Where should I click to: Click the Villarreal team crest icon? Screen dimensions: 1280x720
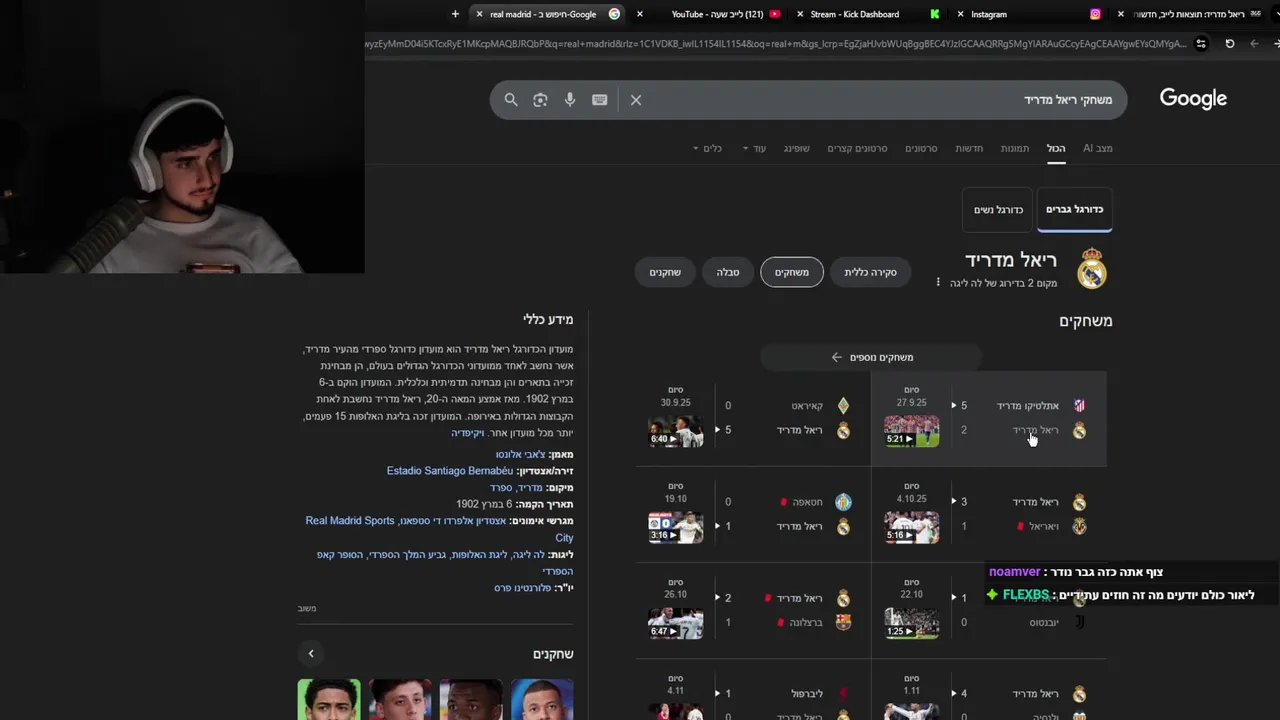pyautogui.click(x=1079, y=526)
